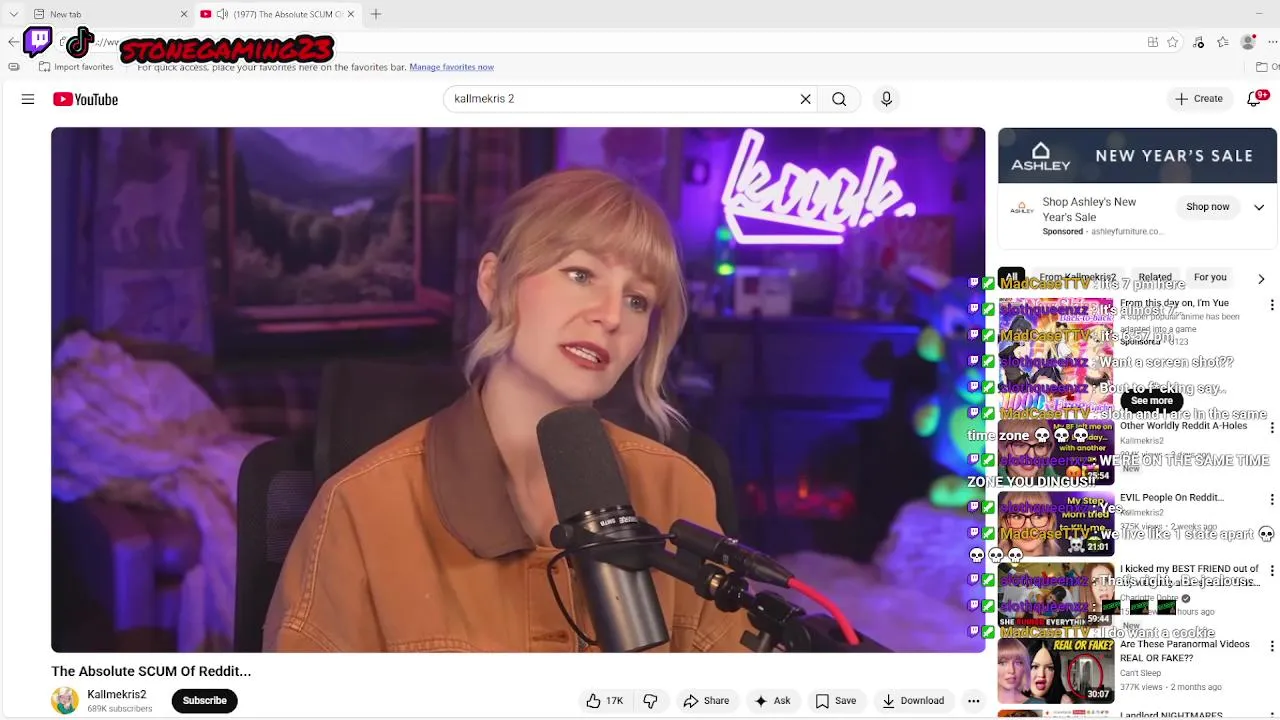Screen dimensions: 1280x720
Task: Open the Create menu
Action: click(x=1199, y=99)
